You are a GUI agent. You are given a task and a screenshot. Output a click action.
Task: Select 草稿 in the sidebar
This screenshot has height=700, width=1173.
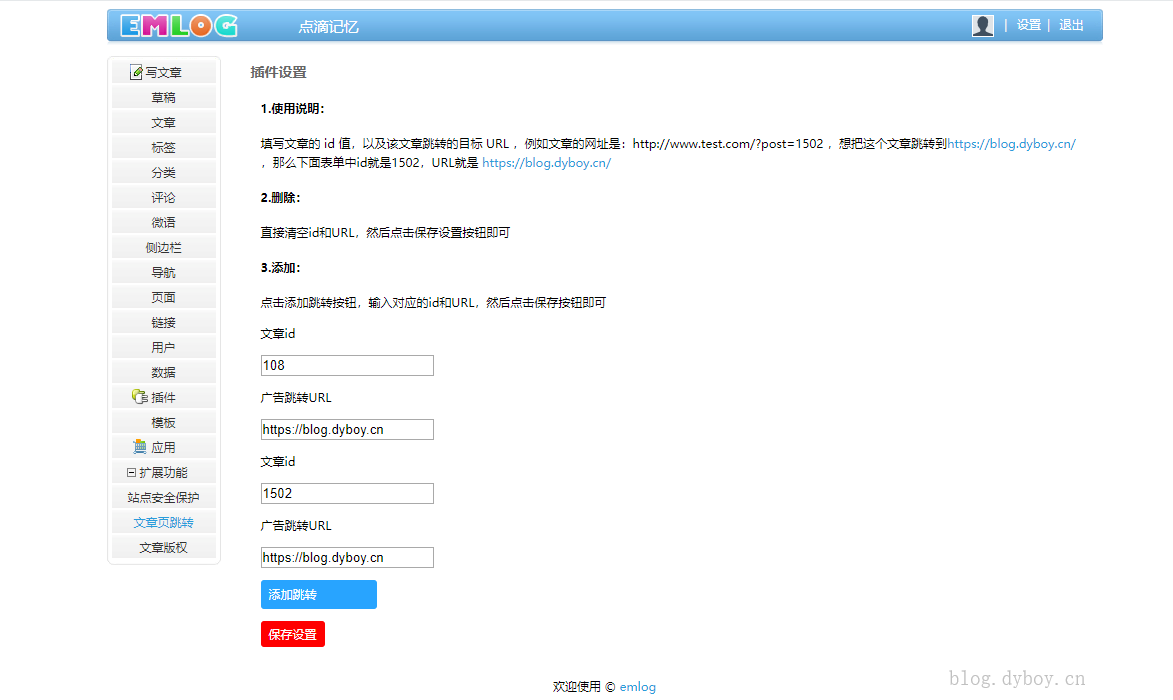point(163,96)
